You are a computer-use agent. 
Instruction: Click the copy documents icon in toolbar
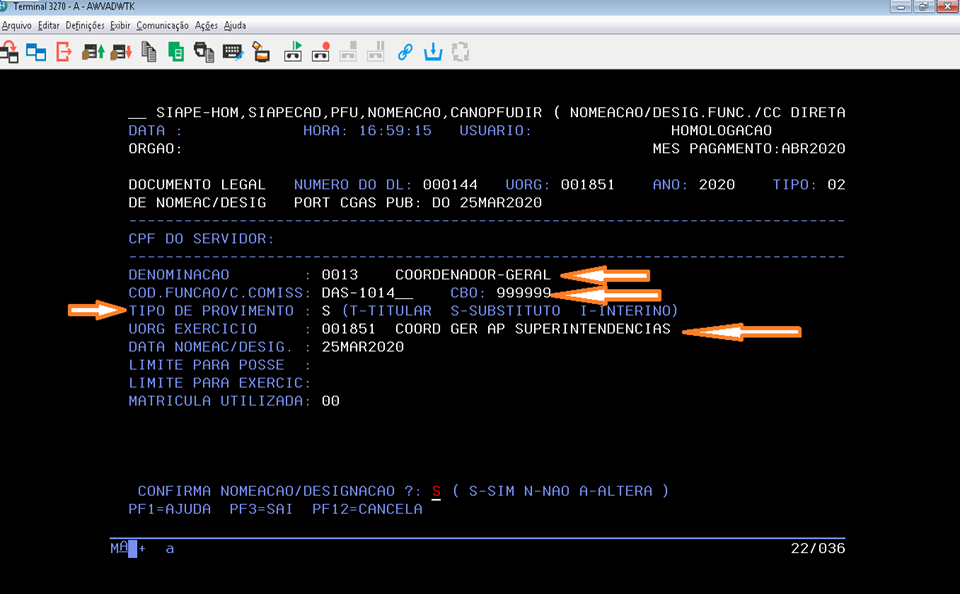tap(149, 51)
